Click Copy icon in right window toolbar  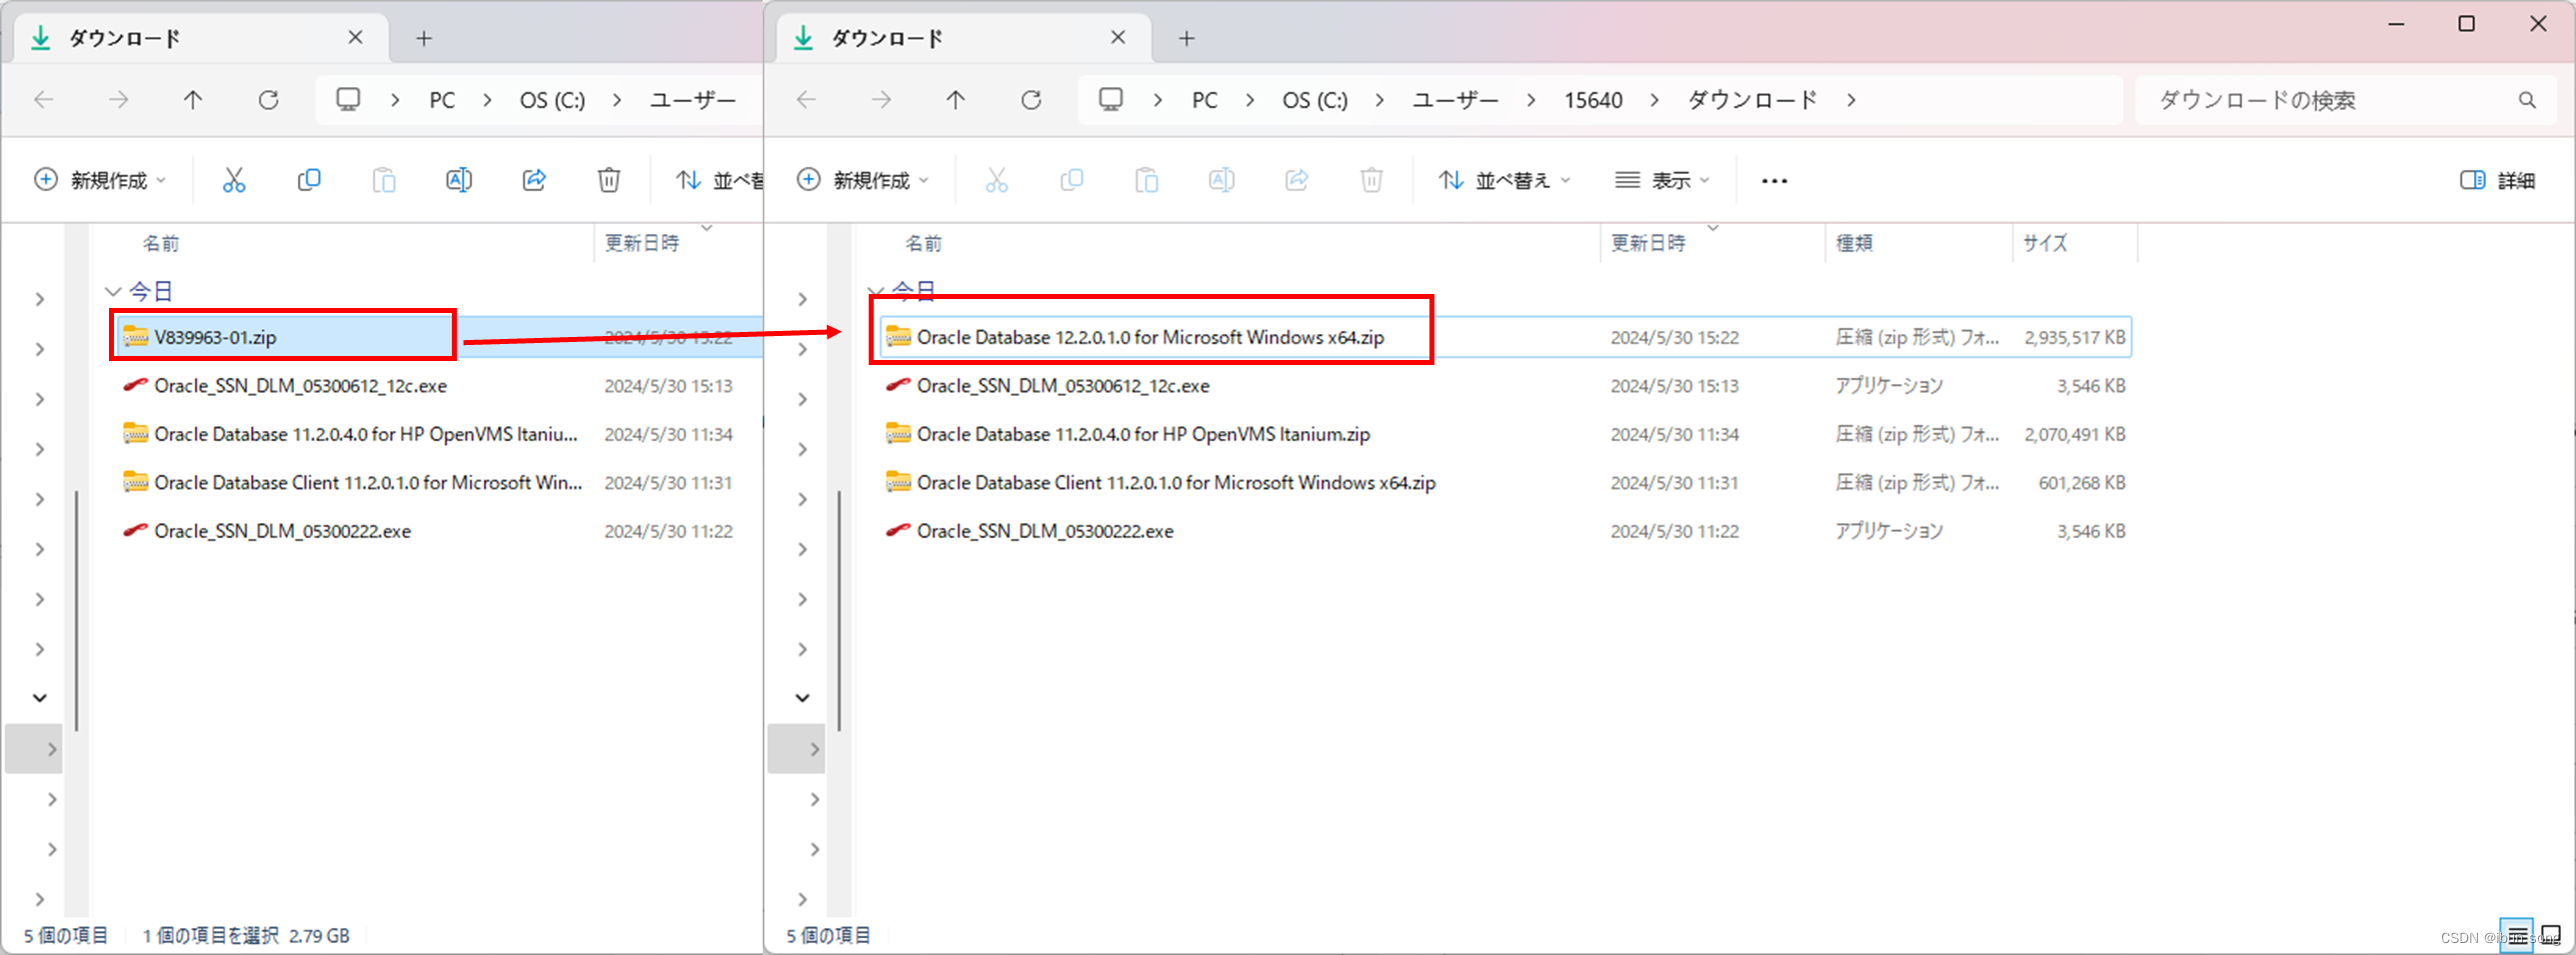(x=1072, y=180)
